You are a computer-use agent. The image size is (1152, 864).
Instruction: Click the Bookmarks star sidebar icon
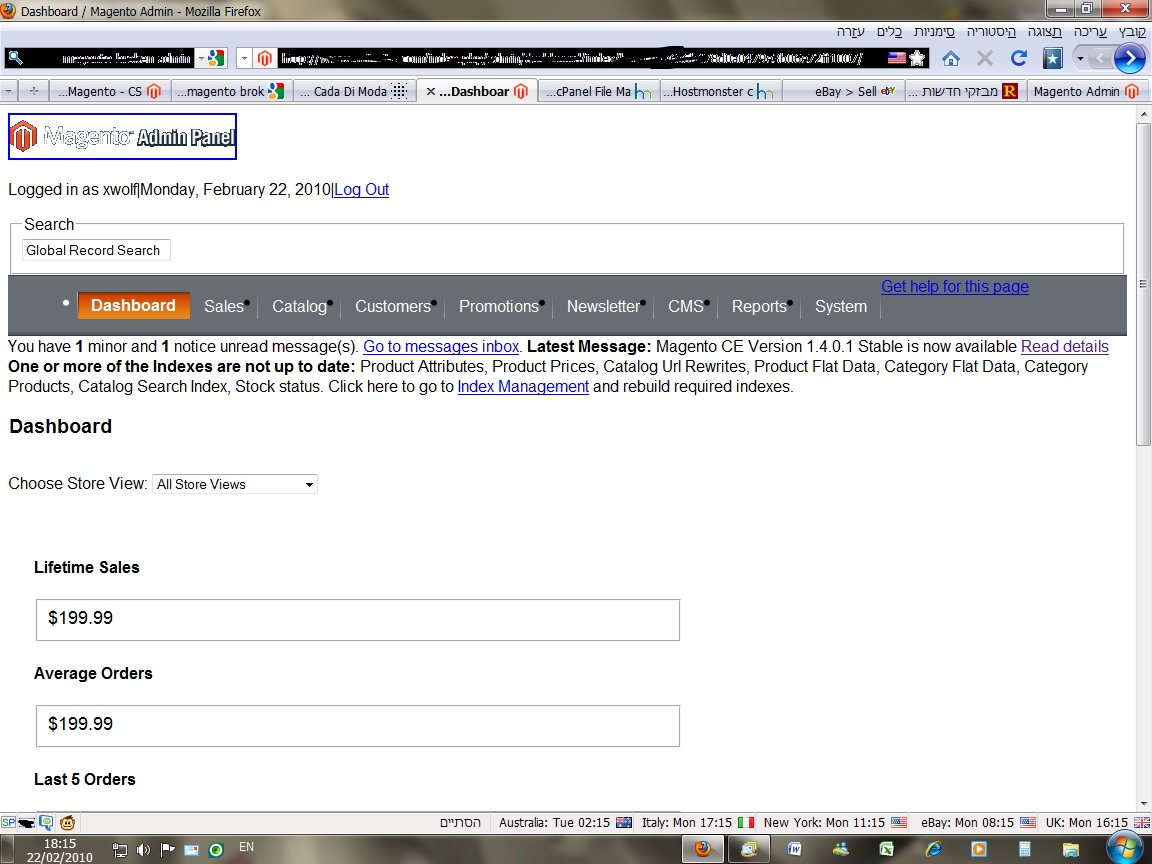(1052, 58)
